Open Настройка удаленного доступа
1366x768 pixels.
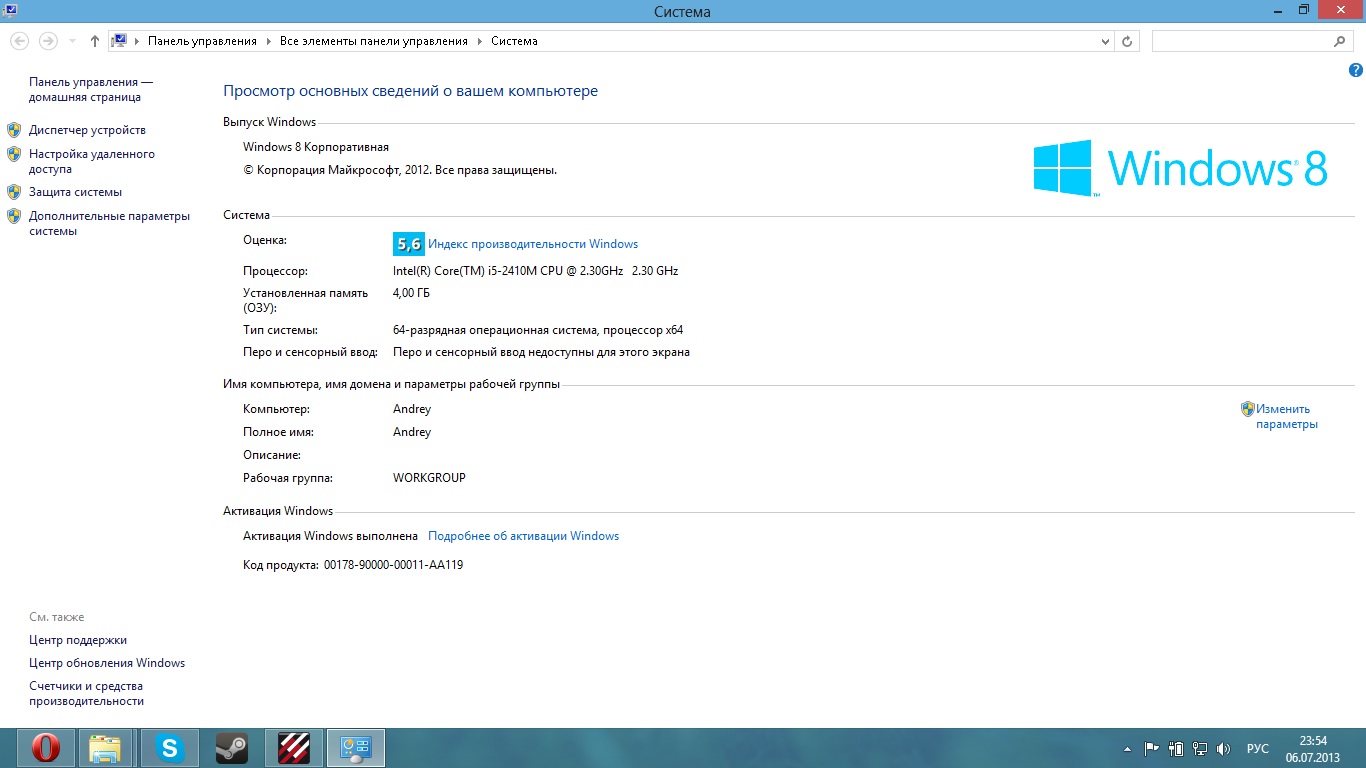(92, 162)
